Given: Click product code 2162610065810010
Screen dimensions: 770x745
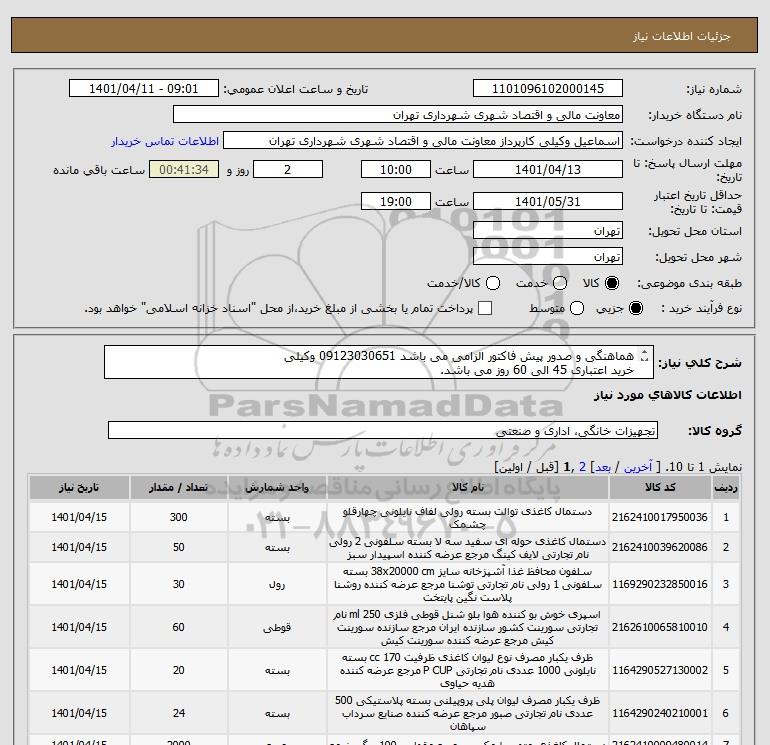Looking at the screenshot, I should (x=660, y=627).
